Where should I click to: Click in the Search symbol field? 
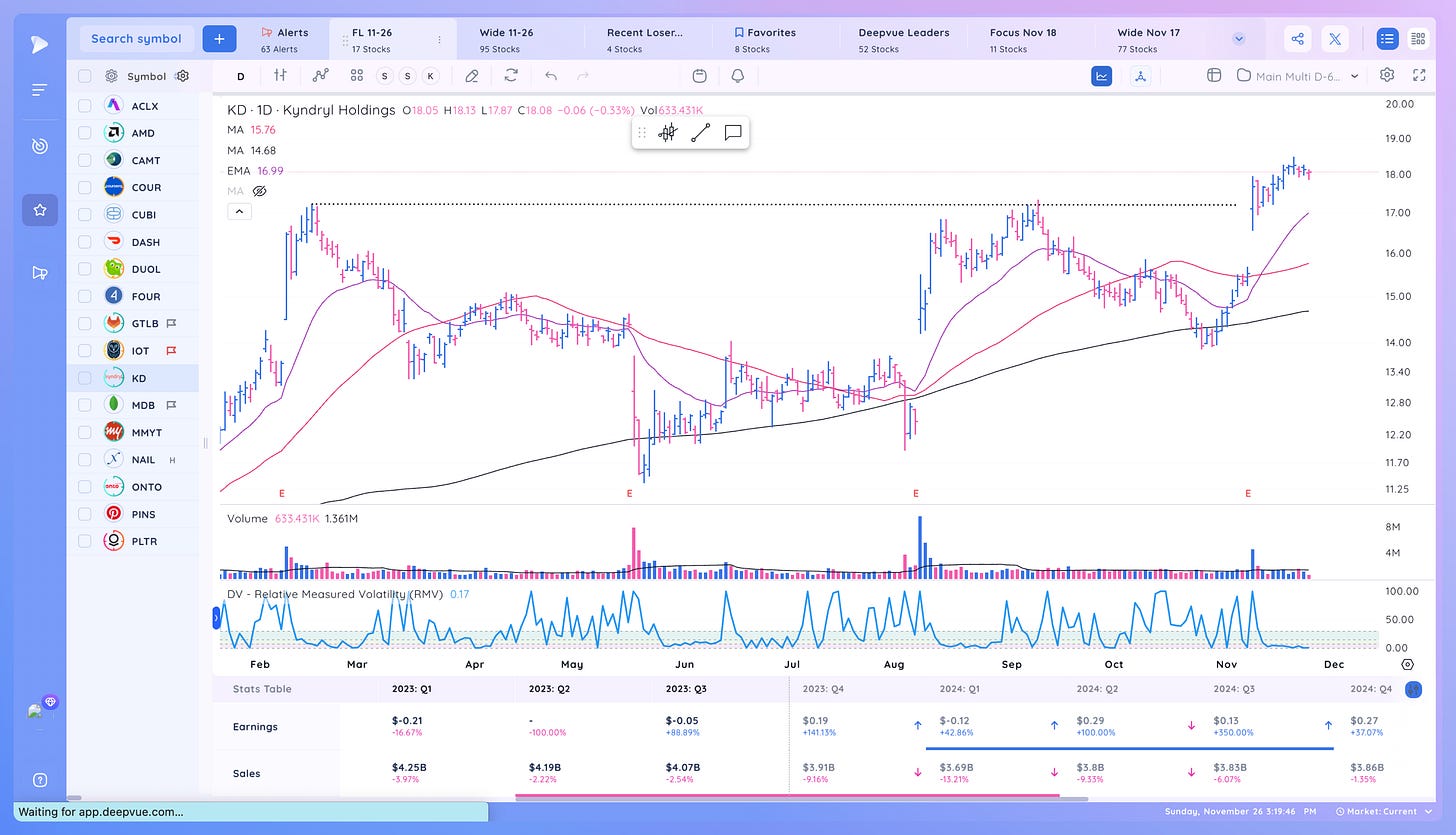137,39
